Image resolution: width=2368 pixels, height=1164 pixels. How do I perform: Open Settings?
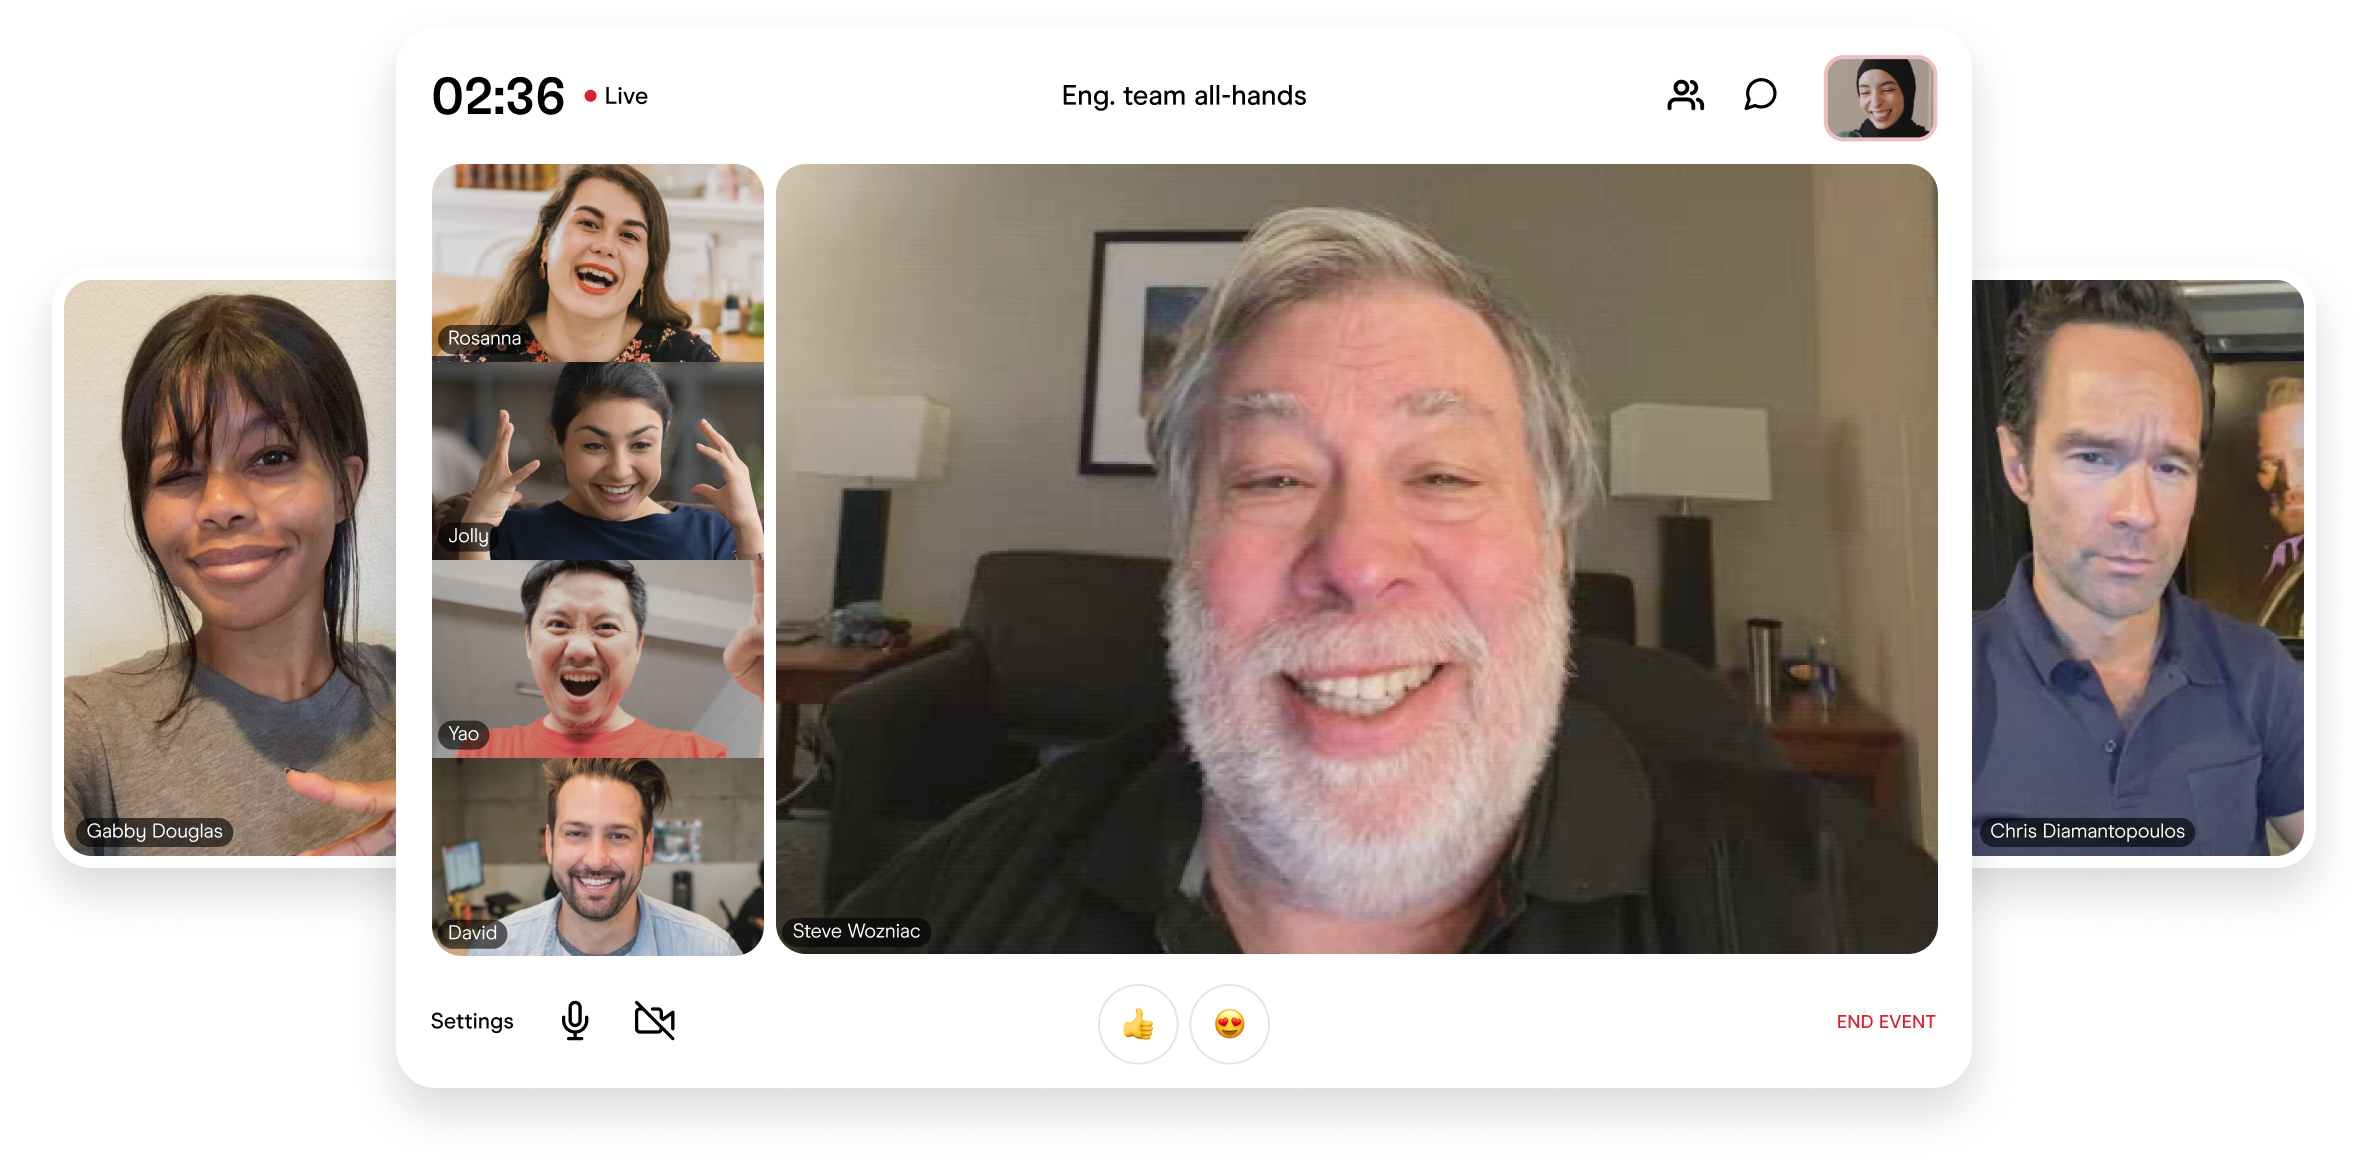click(472, 1021)
